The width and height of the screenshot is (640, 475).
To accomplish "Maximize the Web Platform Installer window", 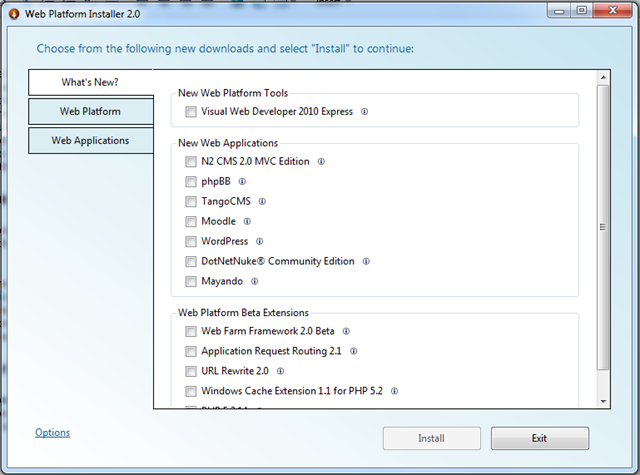I will pyautogui.click(x=581, y=11).
